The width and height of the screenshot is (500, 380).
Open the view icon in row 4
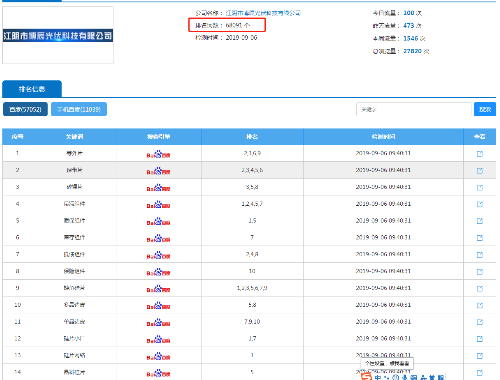pos(480,204)
